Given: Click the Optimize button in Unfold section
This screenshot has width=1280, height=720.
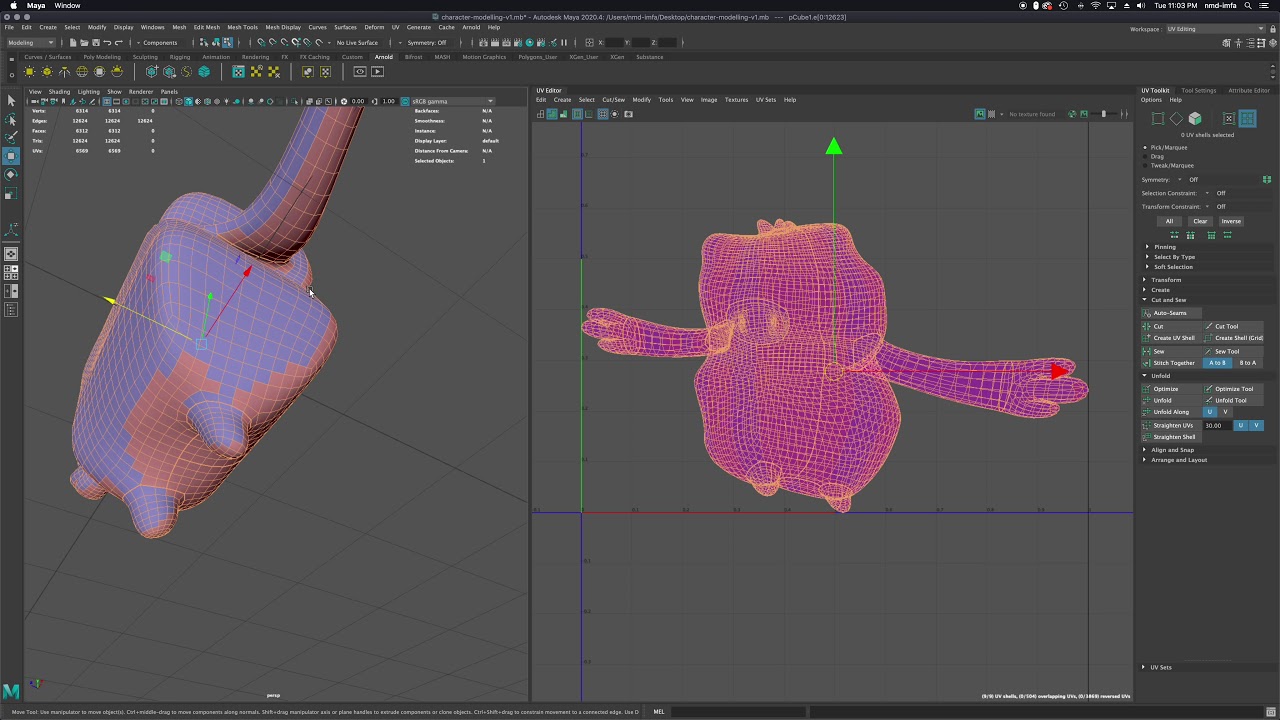Looking at the screenshot, I should pos(1172,389).
